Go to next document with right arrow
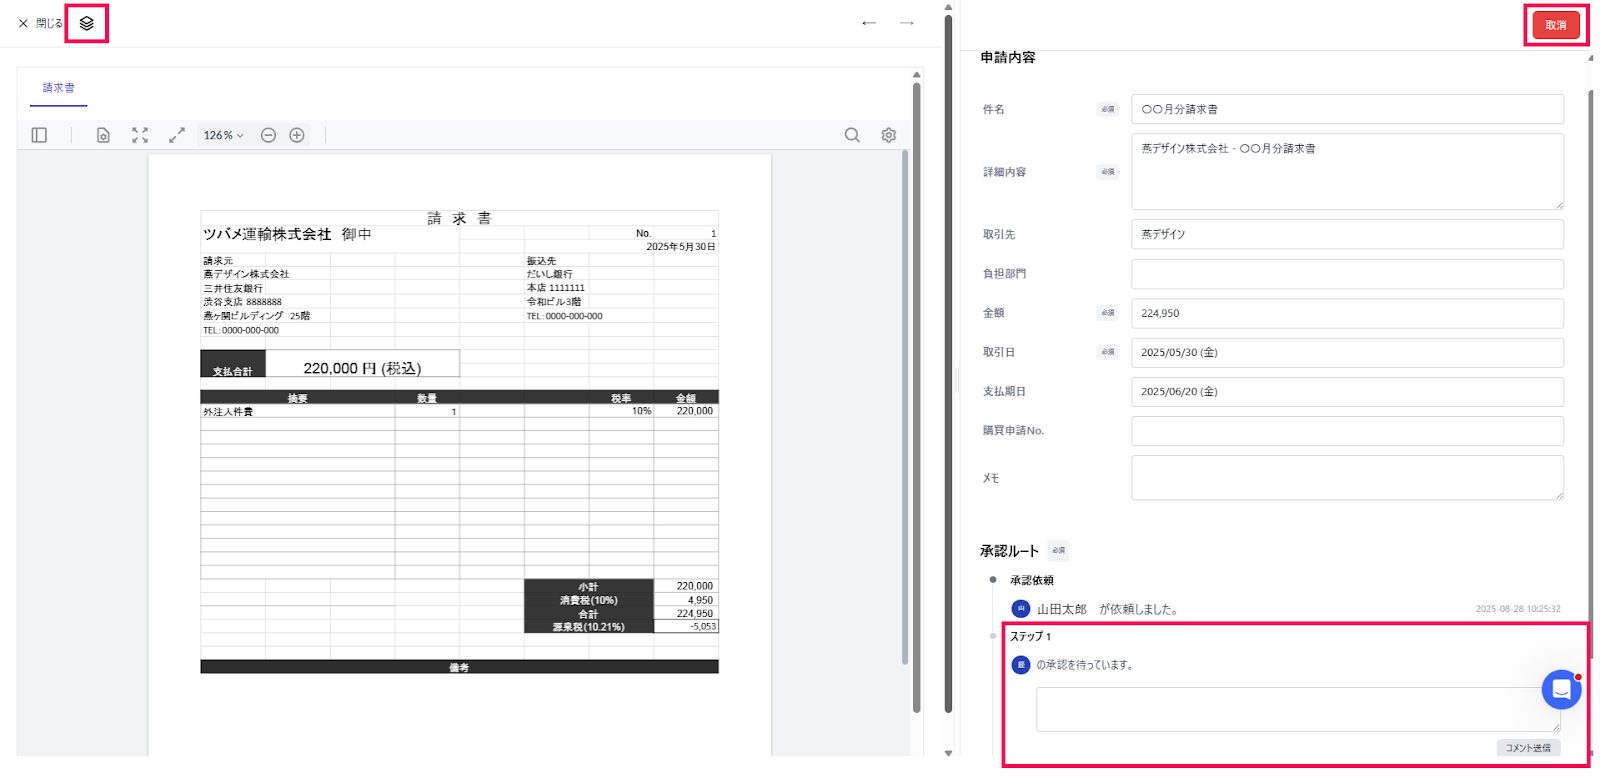This screenshot has width=1600, height=778. coord(907,23)
